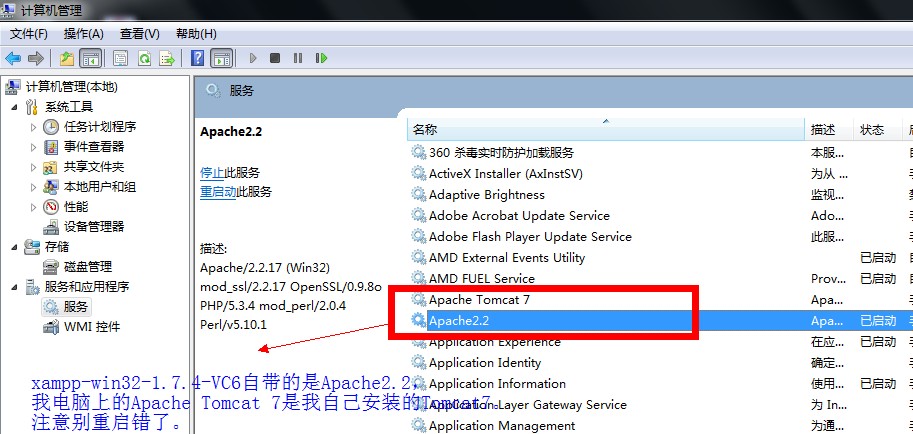Image resolution: width=913 pixels, height=434 pixels.
Task: Click the Back arrow toolbar icon
Action: point(13,58)
